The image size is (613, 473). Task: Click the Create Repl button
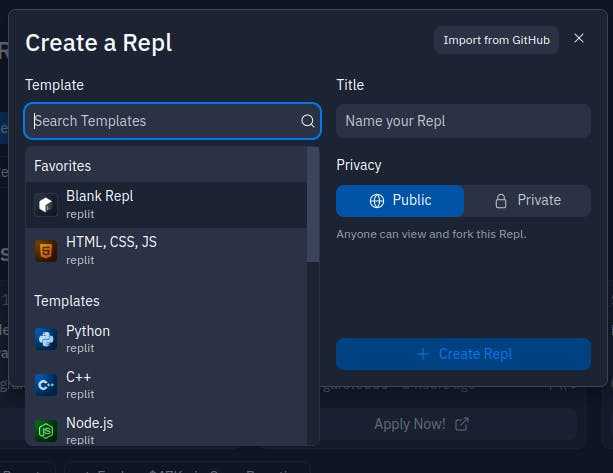coord(463,354)
